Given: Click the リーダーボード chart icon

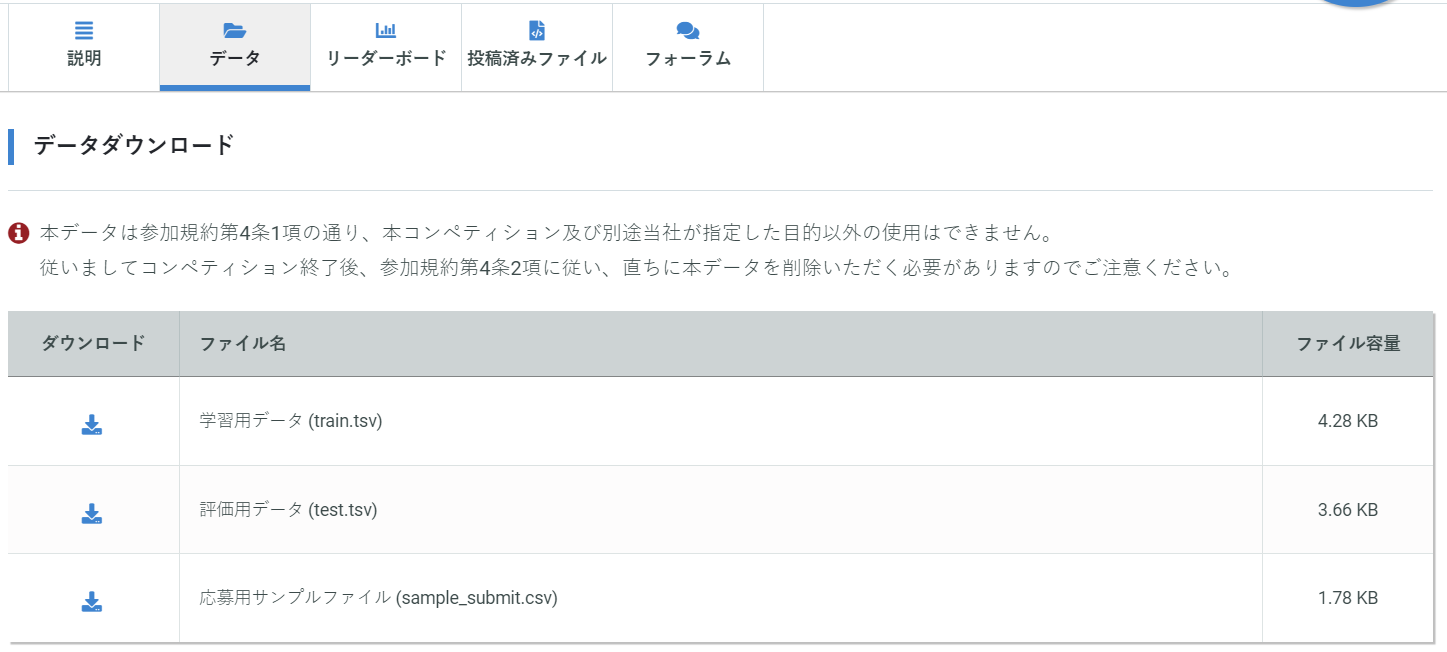Looking at the screenshot, I should [x=386, y=29].
